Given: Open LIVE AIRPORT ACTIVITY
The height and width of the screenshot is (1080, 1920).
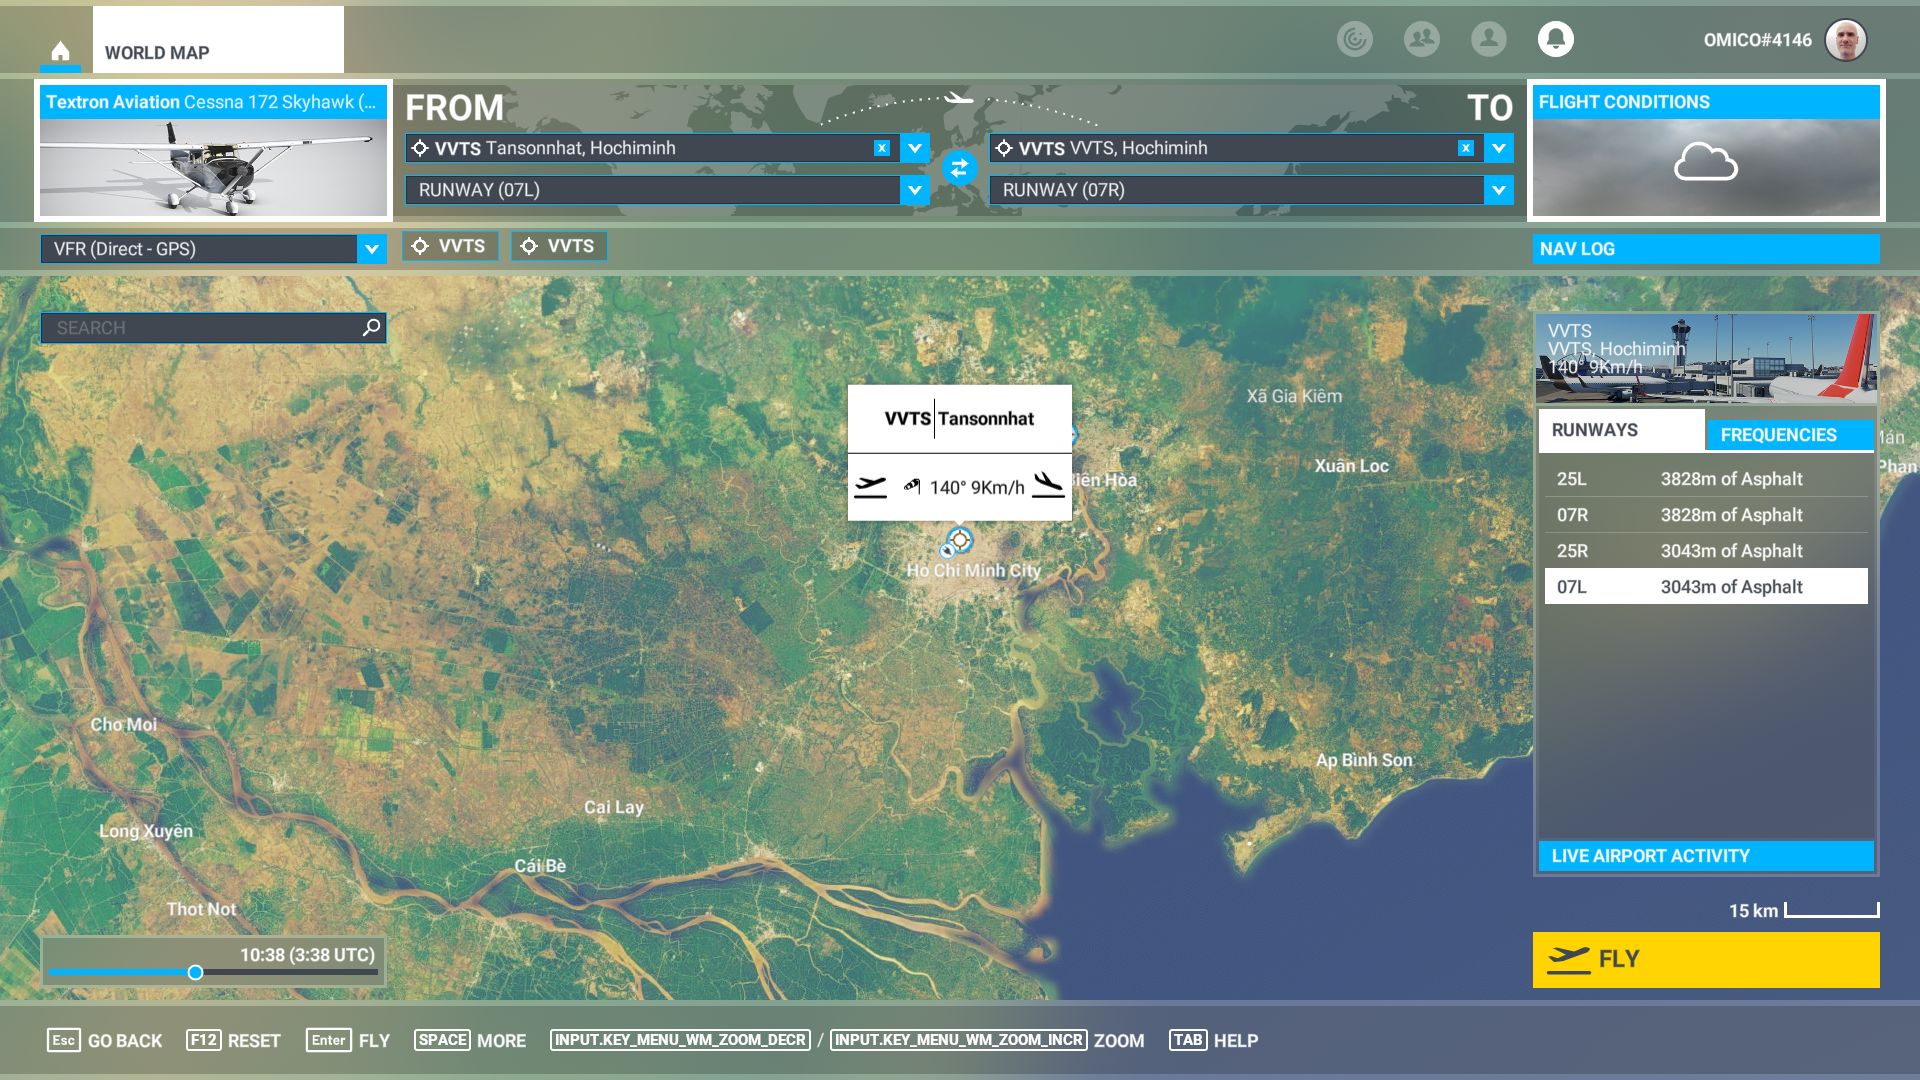Looking at the screenshot, I should click(1705, 856).
